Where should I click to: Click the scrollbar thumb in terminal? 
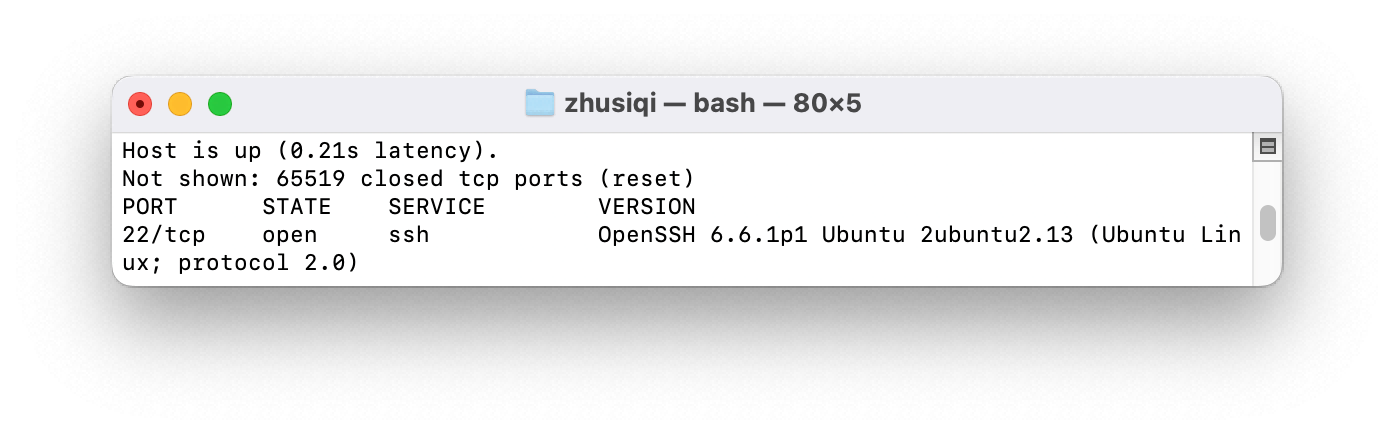coord(1267,223)
